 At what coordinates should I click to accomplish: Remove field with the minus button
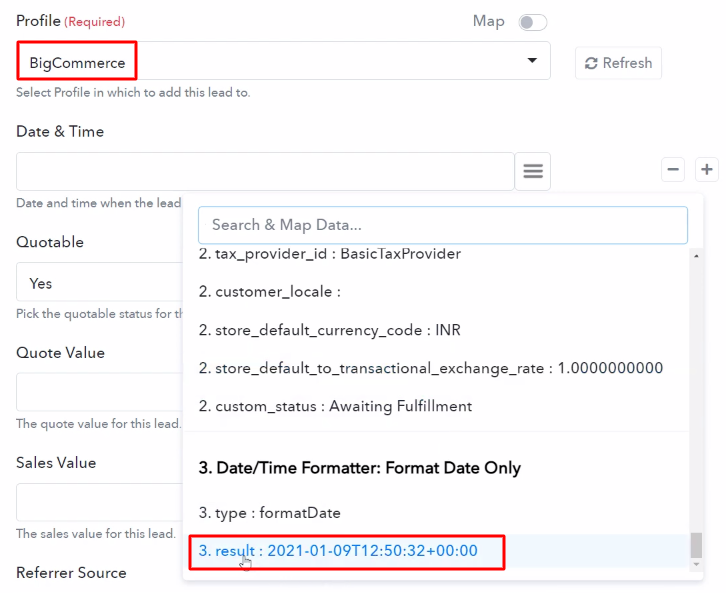(673, 169)
